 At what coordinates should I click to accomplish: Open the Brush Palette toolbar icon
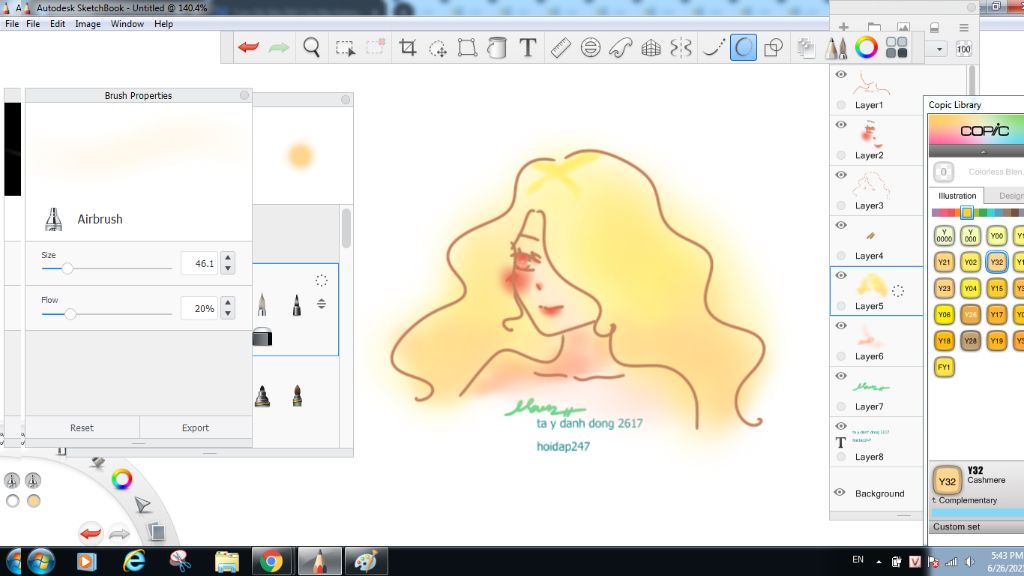click(836, 48)
